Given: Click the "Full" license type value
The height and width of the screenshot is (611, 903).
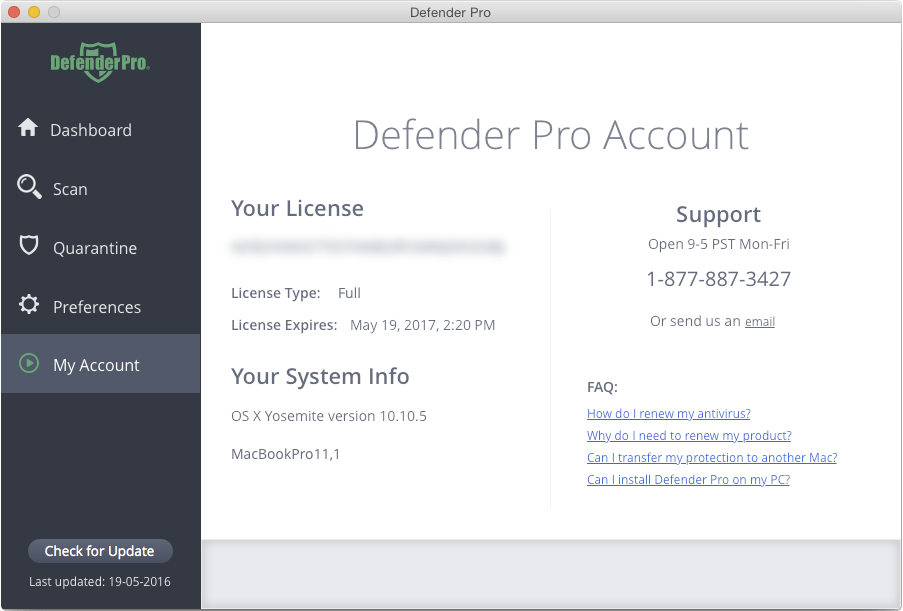Looking at the screenshot, I should pos(349,293).
